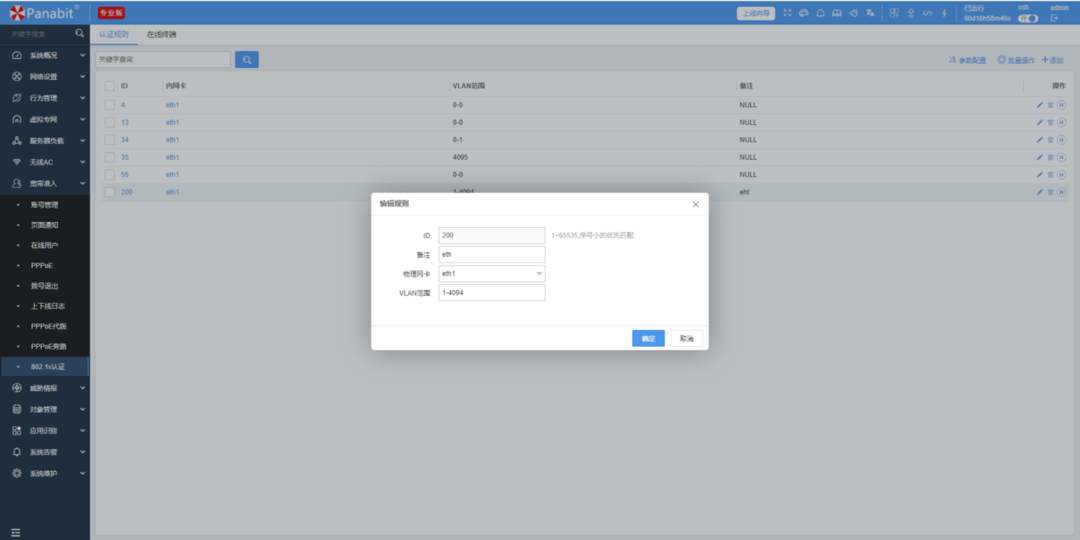Click the VLAN范围 input field with 1-4094

(492, 293)
